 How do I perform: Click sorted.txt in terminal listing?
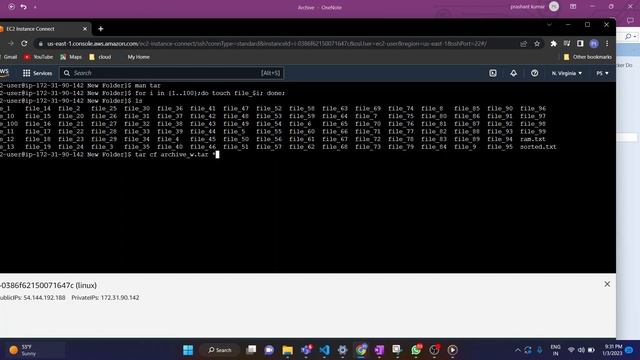[538, 147]
